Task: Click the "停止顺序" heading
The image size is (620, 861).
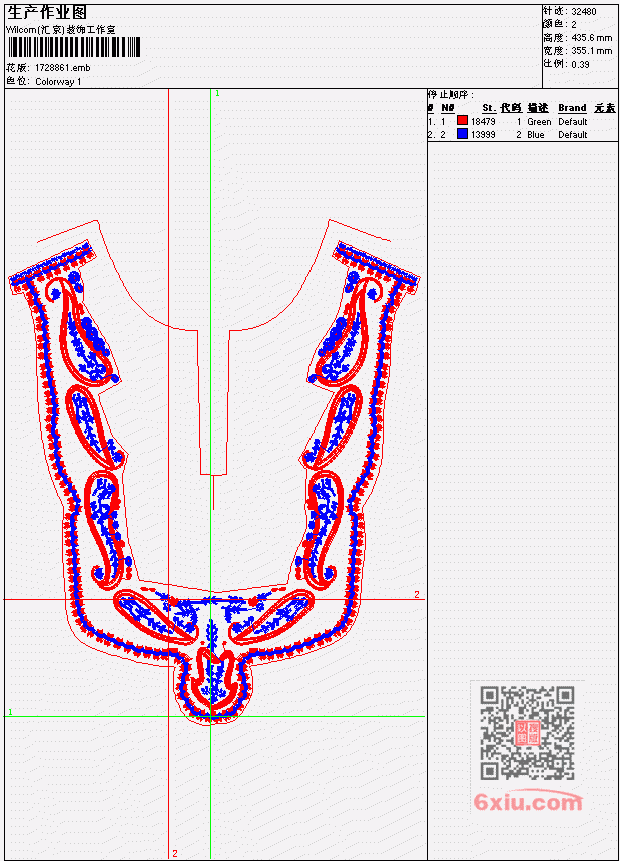Action: pos(451,94)
